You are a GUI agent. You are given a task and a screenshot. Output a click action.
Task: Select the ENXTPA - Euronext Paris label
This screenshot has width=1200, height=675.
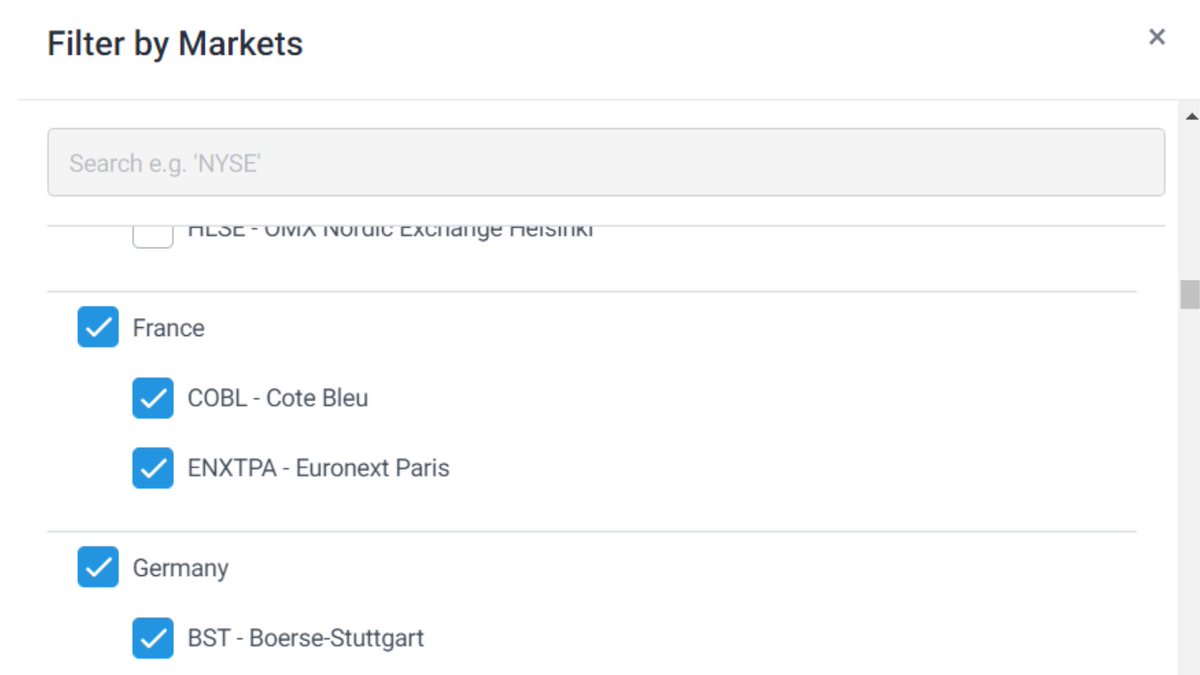coord(318,468)
